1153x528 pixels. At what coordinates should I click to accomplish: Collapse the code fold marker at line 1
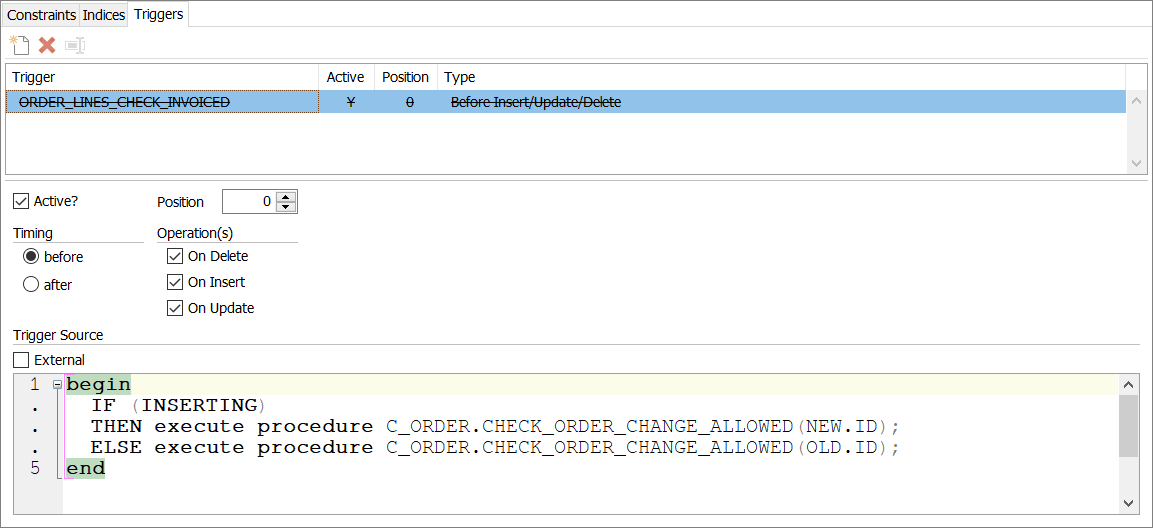[x=57, y=385]
